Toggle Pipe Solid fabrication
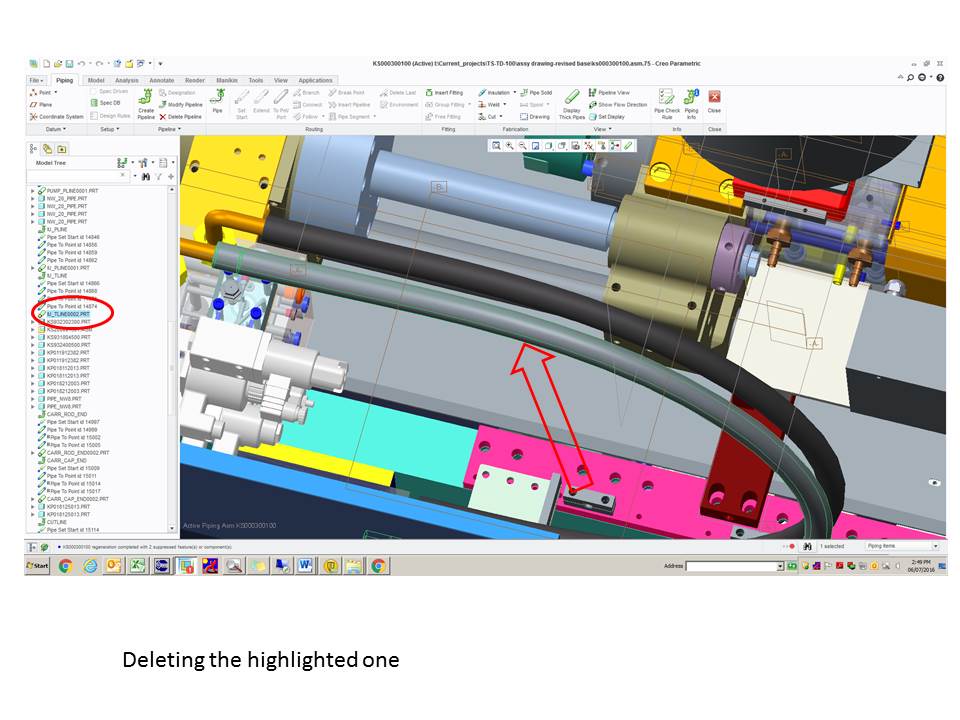This screenshot has height=720, width=960. (536, 92)
